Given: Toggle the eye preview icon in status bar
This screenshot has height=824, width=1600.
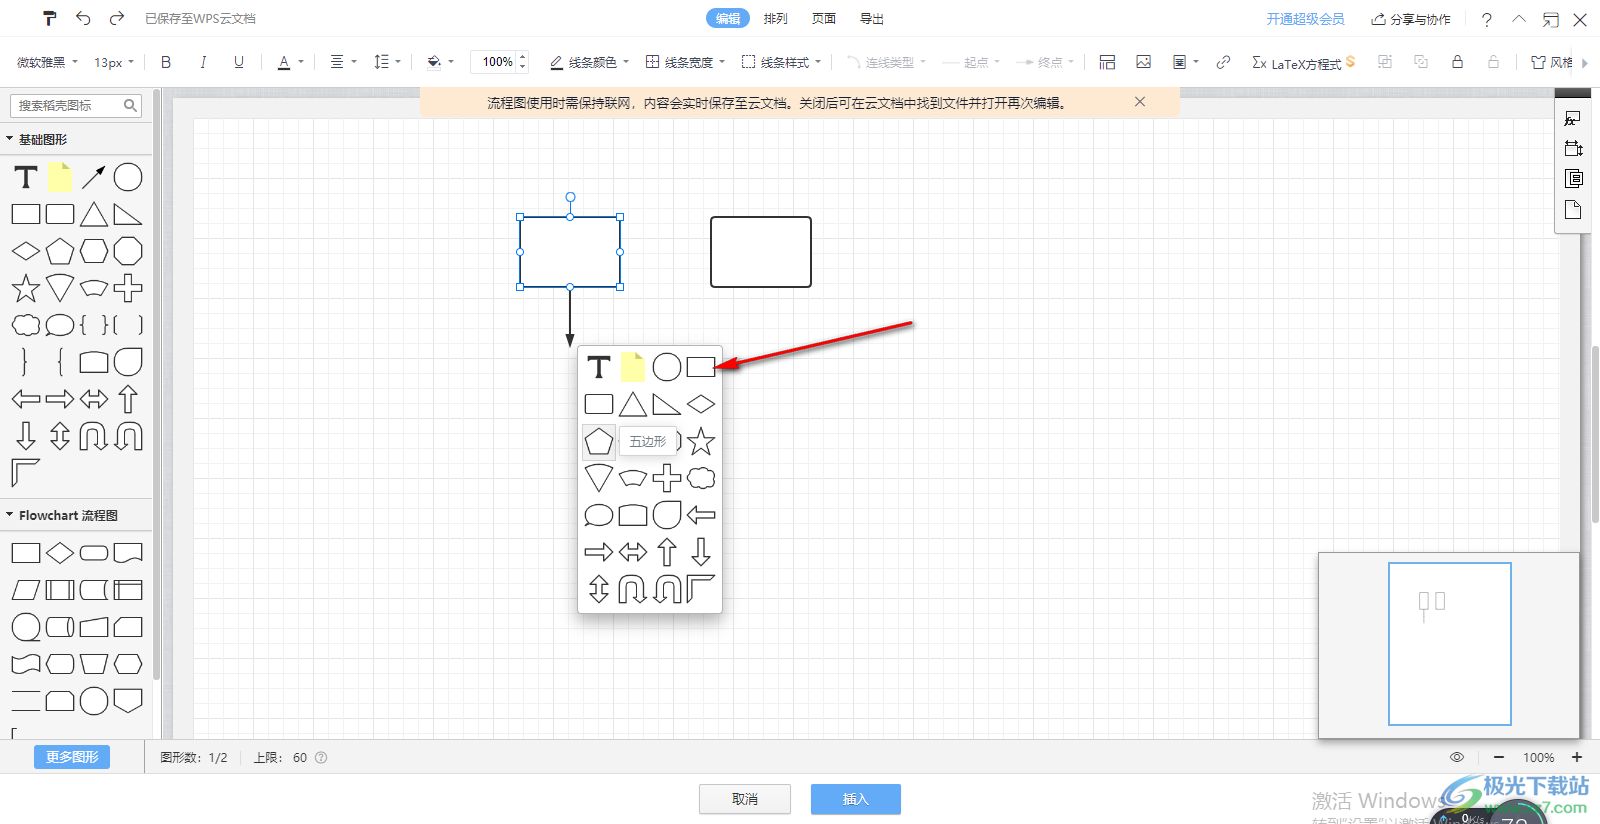Looking at the screenshot, I should [1457, 757].
